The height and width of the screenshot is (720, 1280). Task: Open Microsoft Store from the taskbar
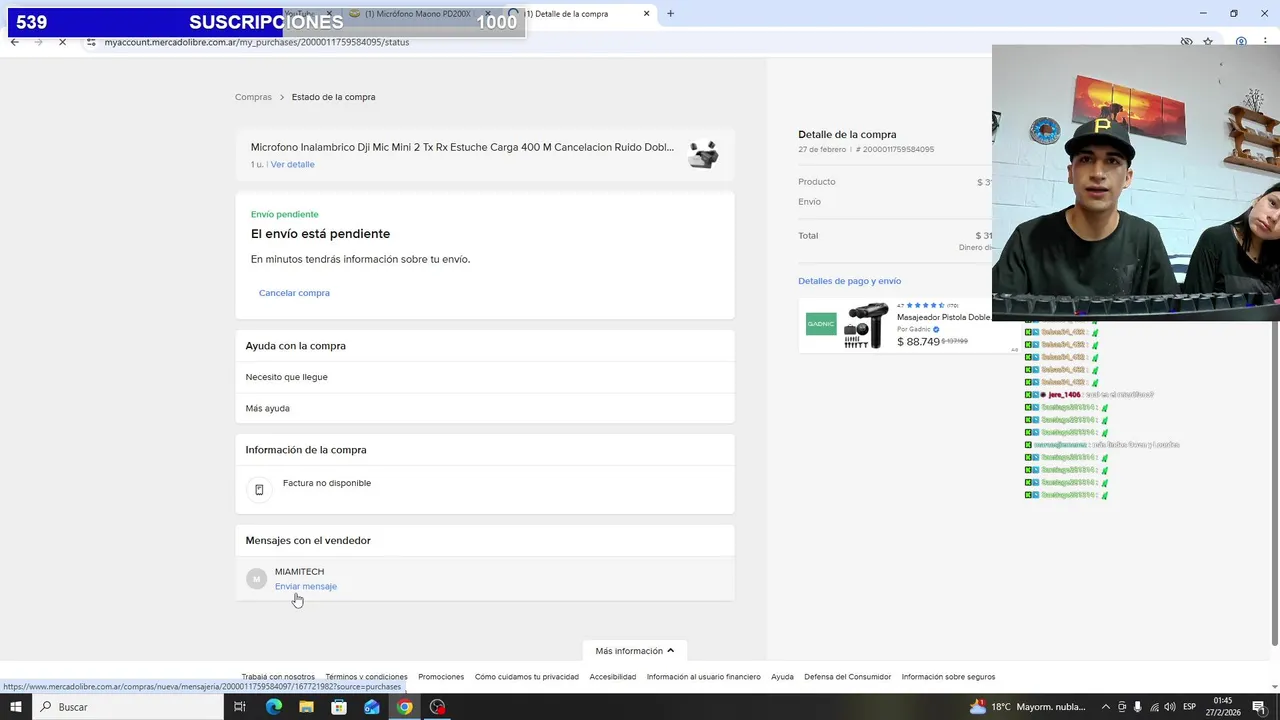click(x=339, y=707)
